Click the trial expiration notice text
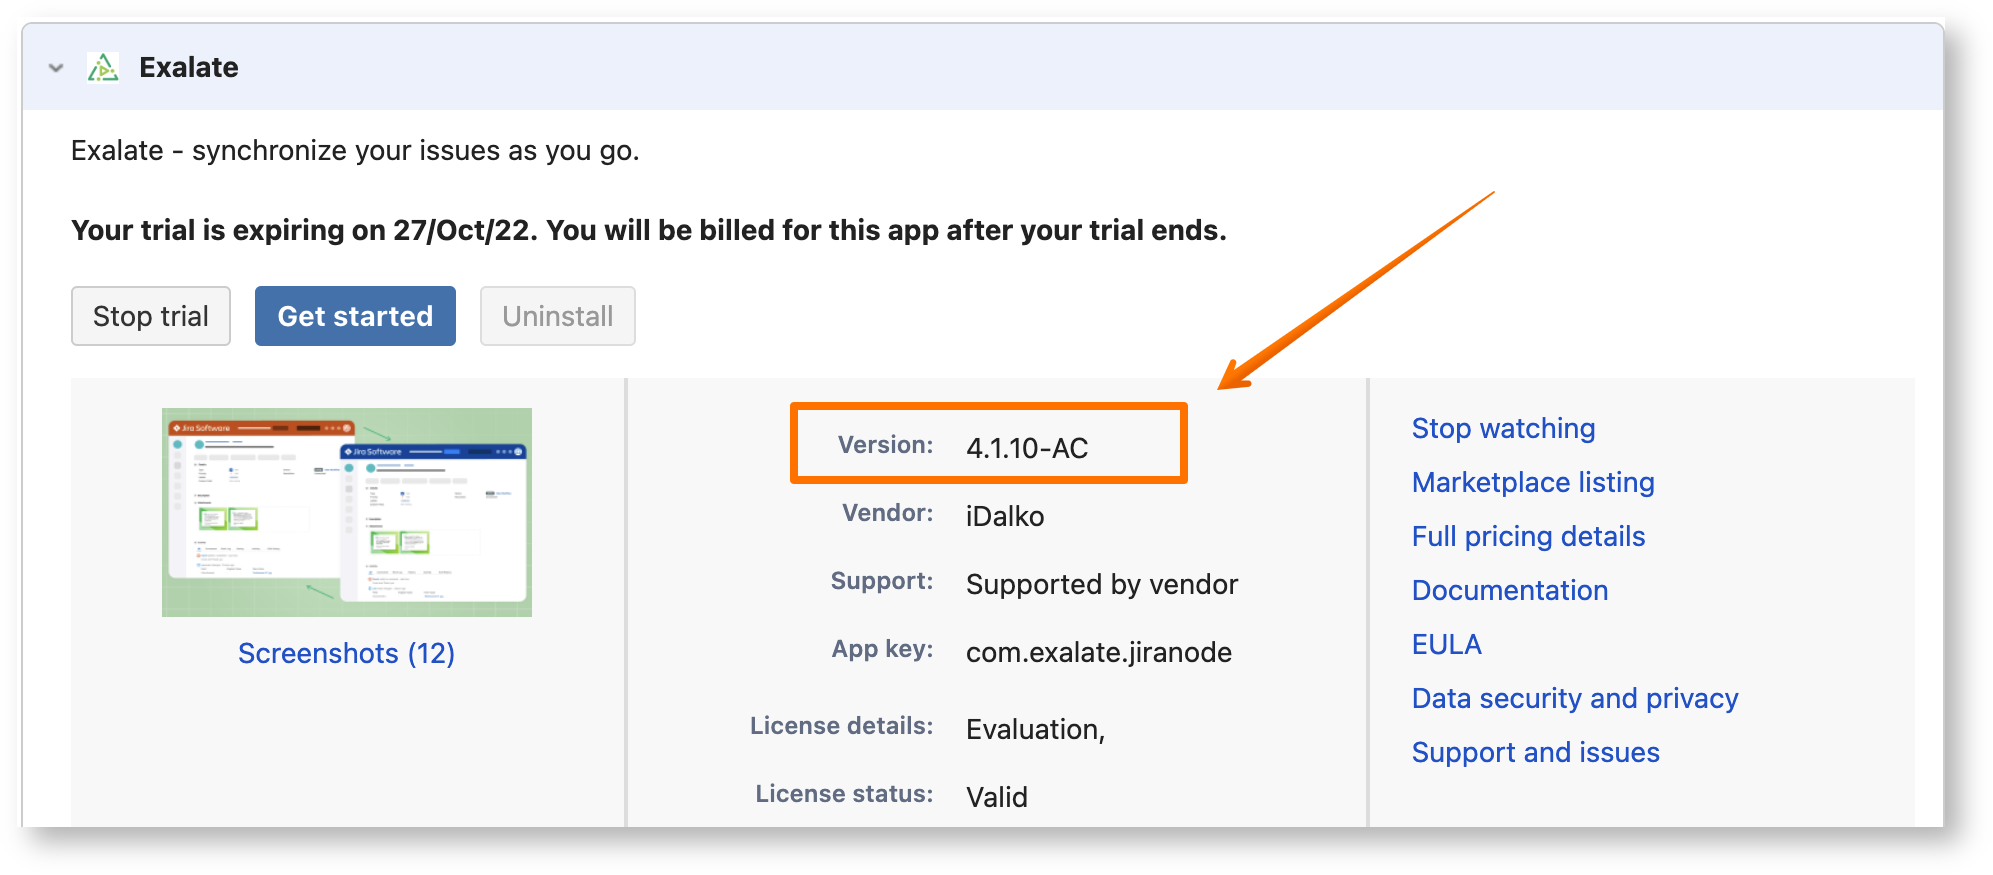The height and width of the screenshot is (875, 1993). 648,230
